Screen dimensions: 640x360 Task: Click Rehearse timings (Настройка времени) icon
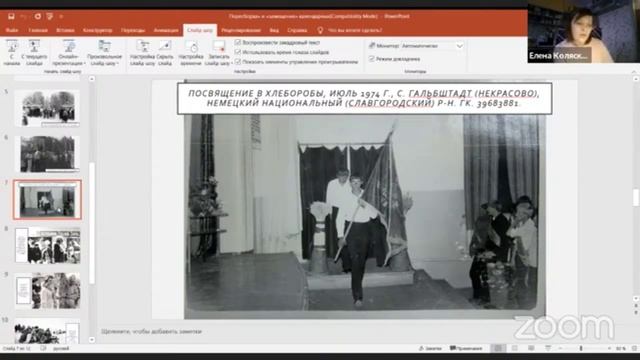coord(191,52)
